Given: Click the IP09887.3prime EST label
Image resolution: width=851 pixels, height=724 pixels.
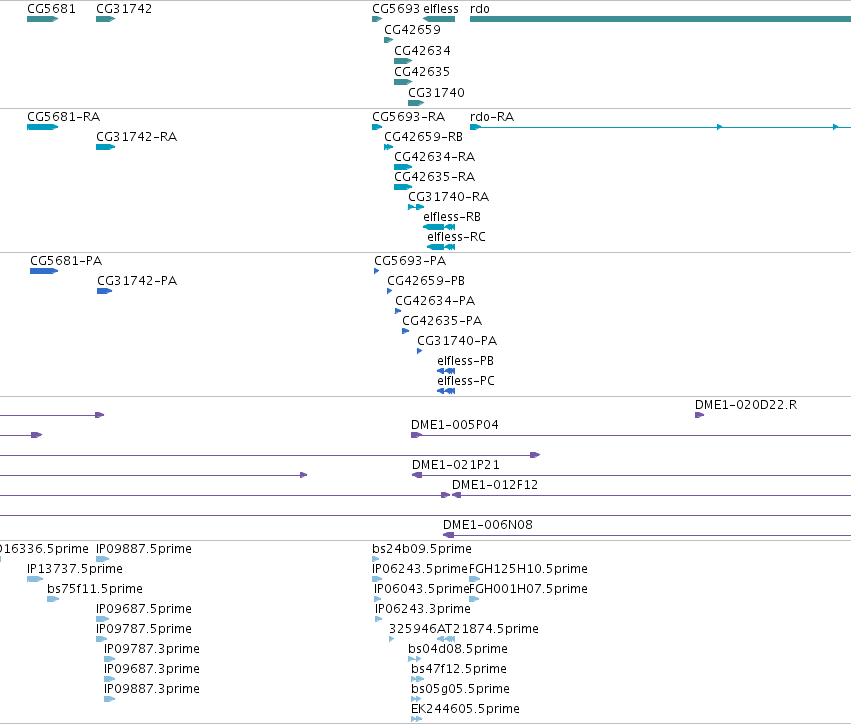Looking at the screenshot, I should [x=152, y=689].
